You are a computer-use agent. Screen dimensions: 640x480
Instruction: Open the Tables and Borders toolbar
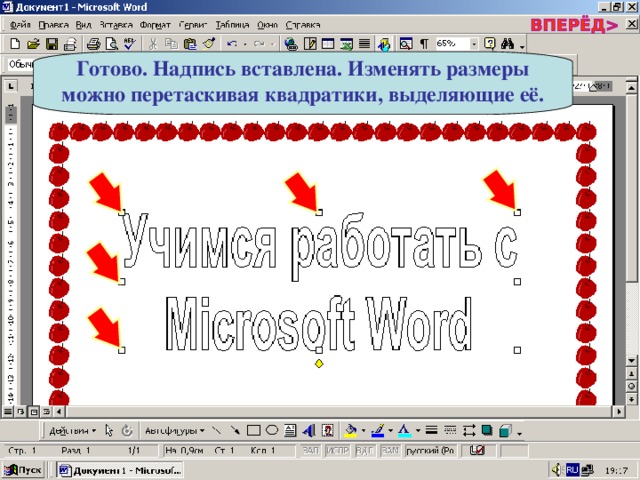310,43
